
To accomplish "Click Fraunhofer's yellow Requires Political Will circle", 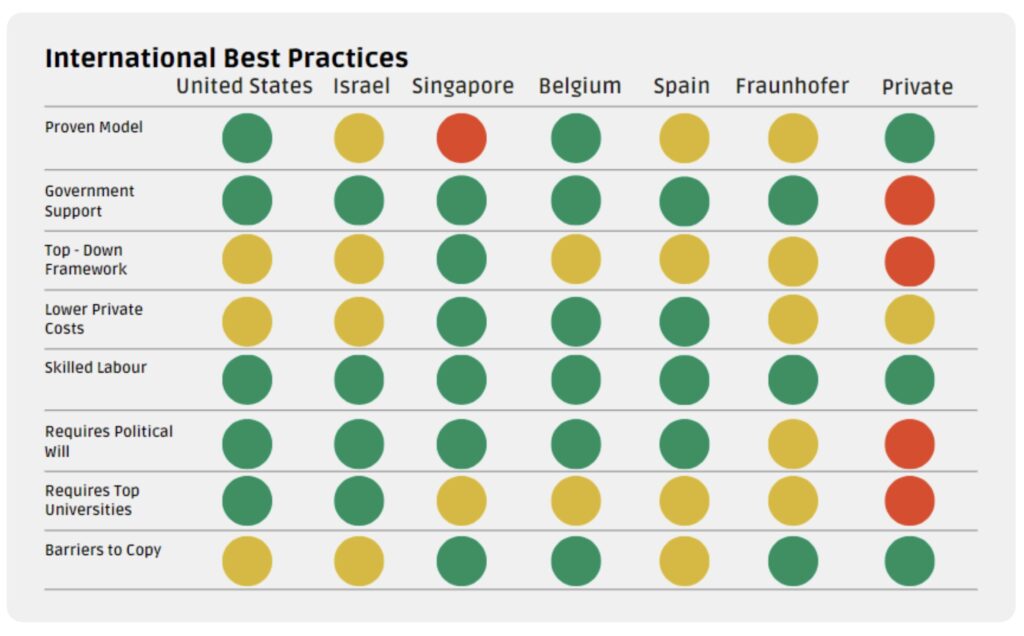I will (793, 444).
